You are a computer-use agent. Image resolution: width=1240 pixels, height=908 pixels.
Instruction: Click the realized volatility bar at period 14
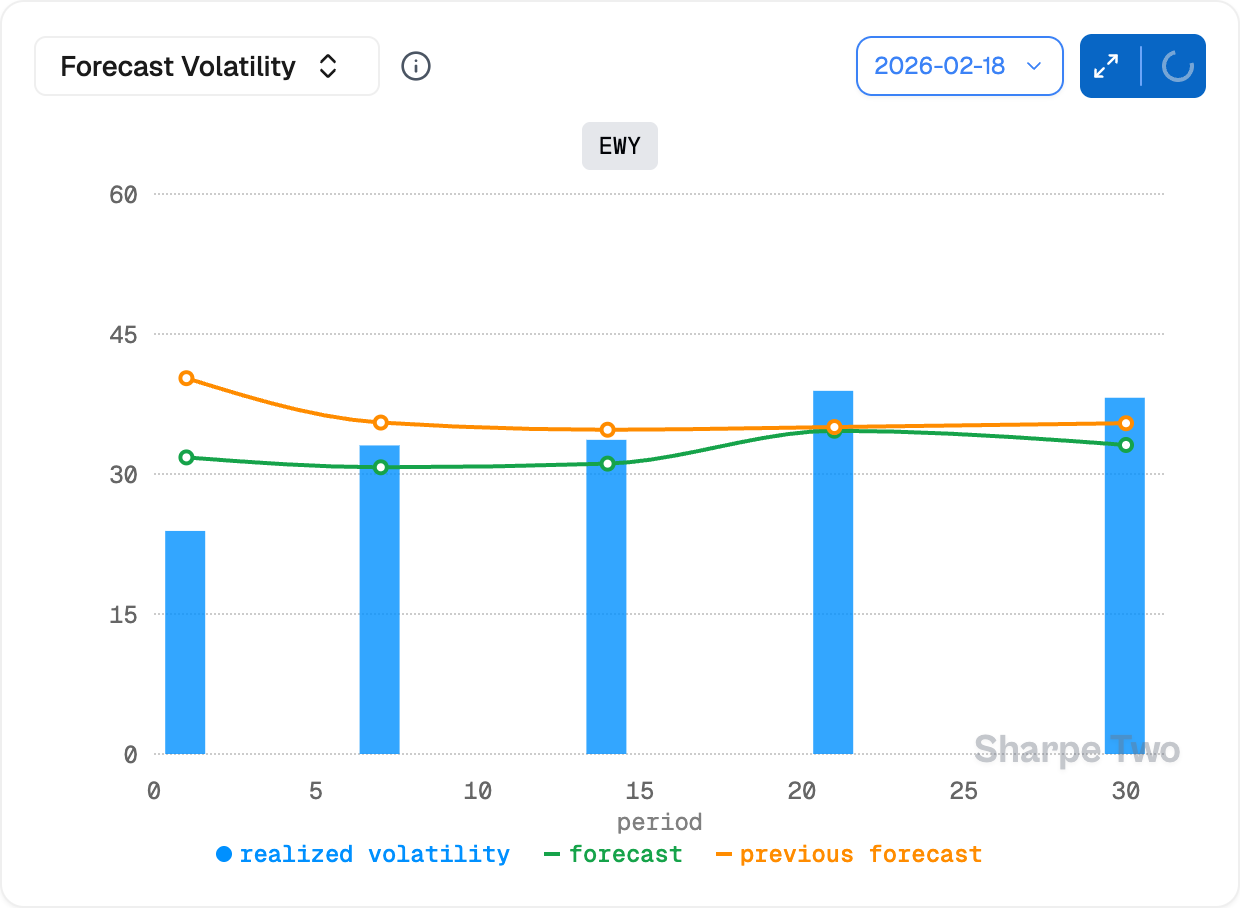[x=606, y=597]
